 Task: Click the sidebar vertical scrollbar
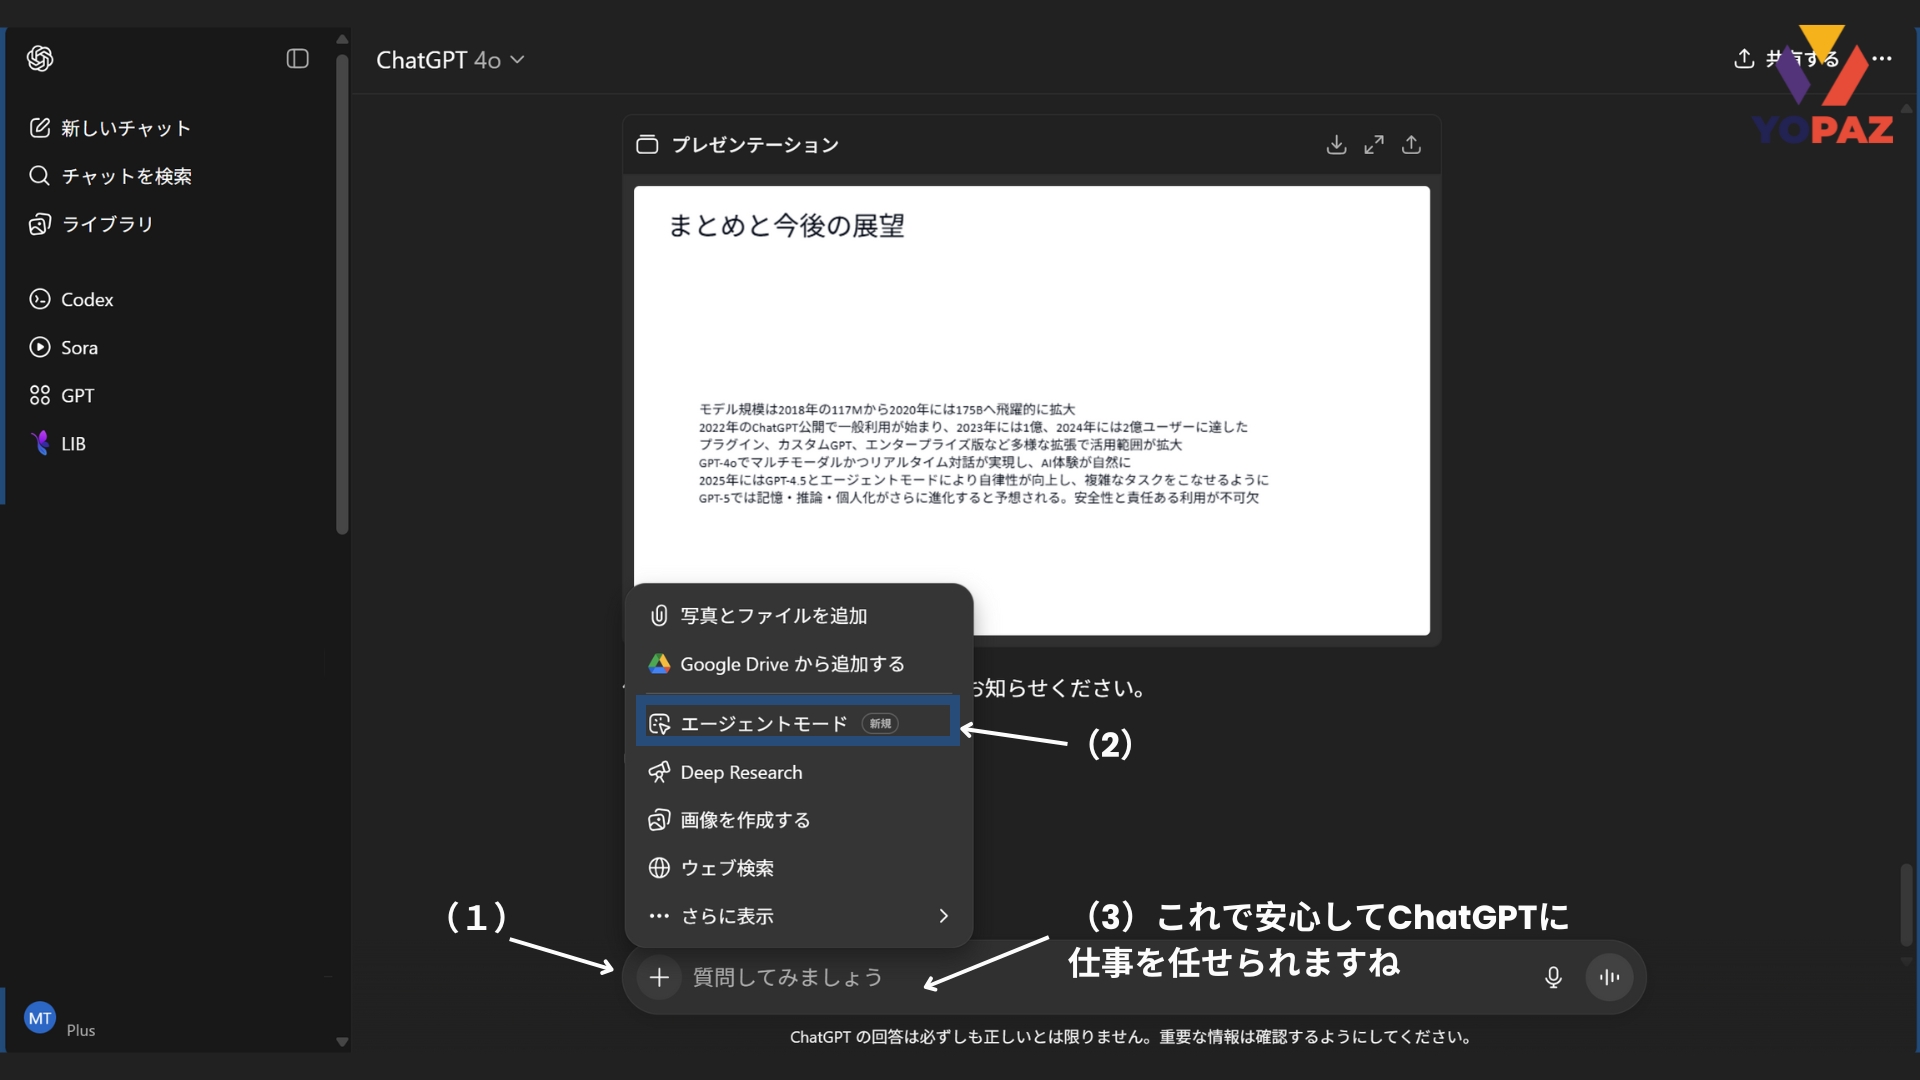click(x=342, y=295)
